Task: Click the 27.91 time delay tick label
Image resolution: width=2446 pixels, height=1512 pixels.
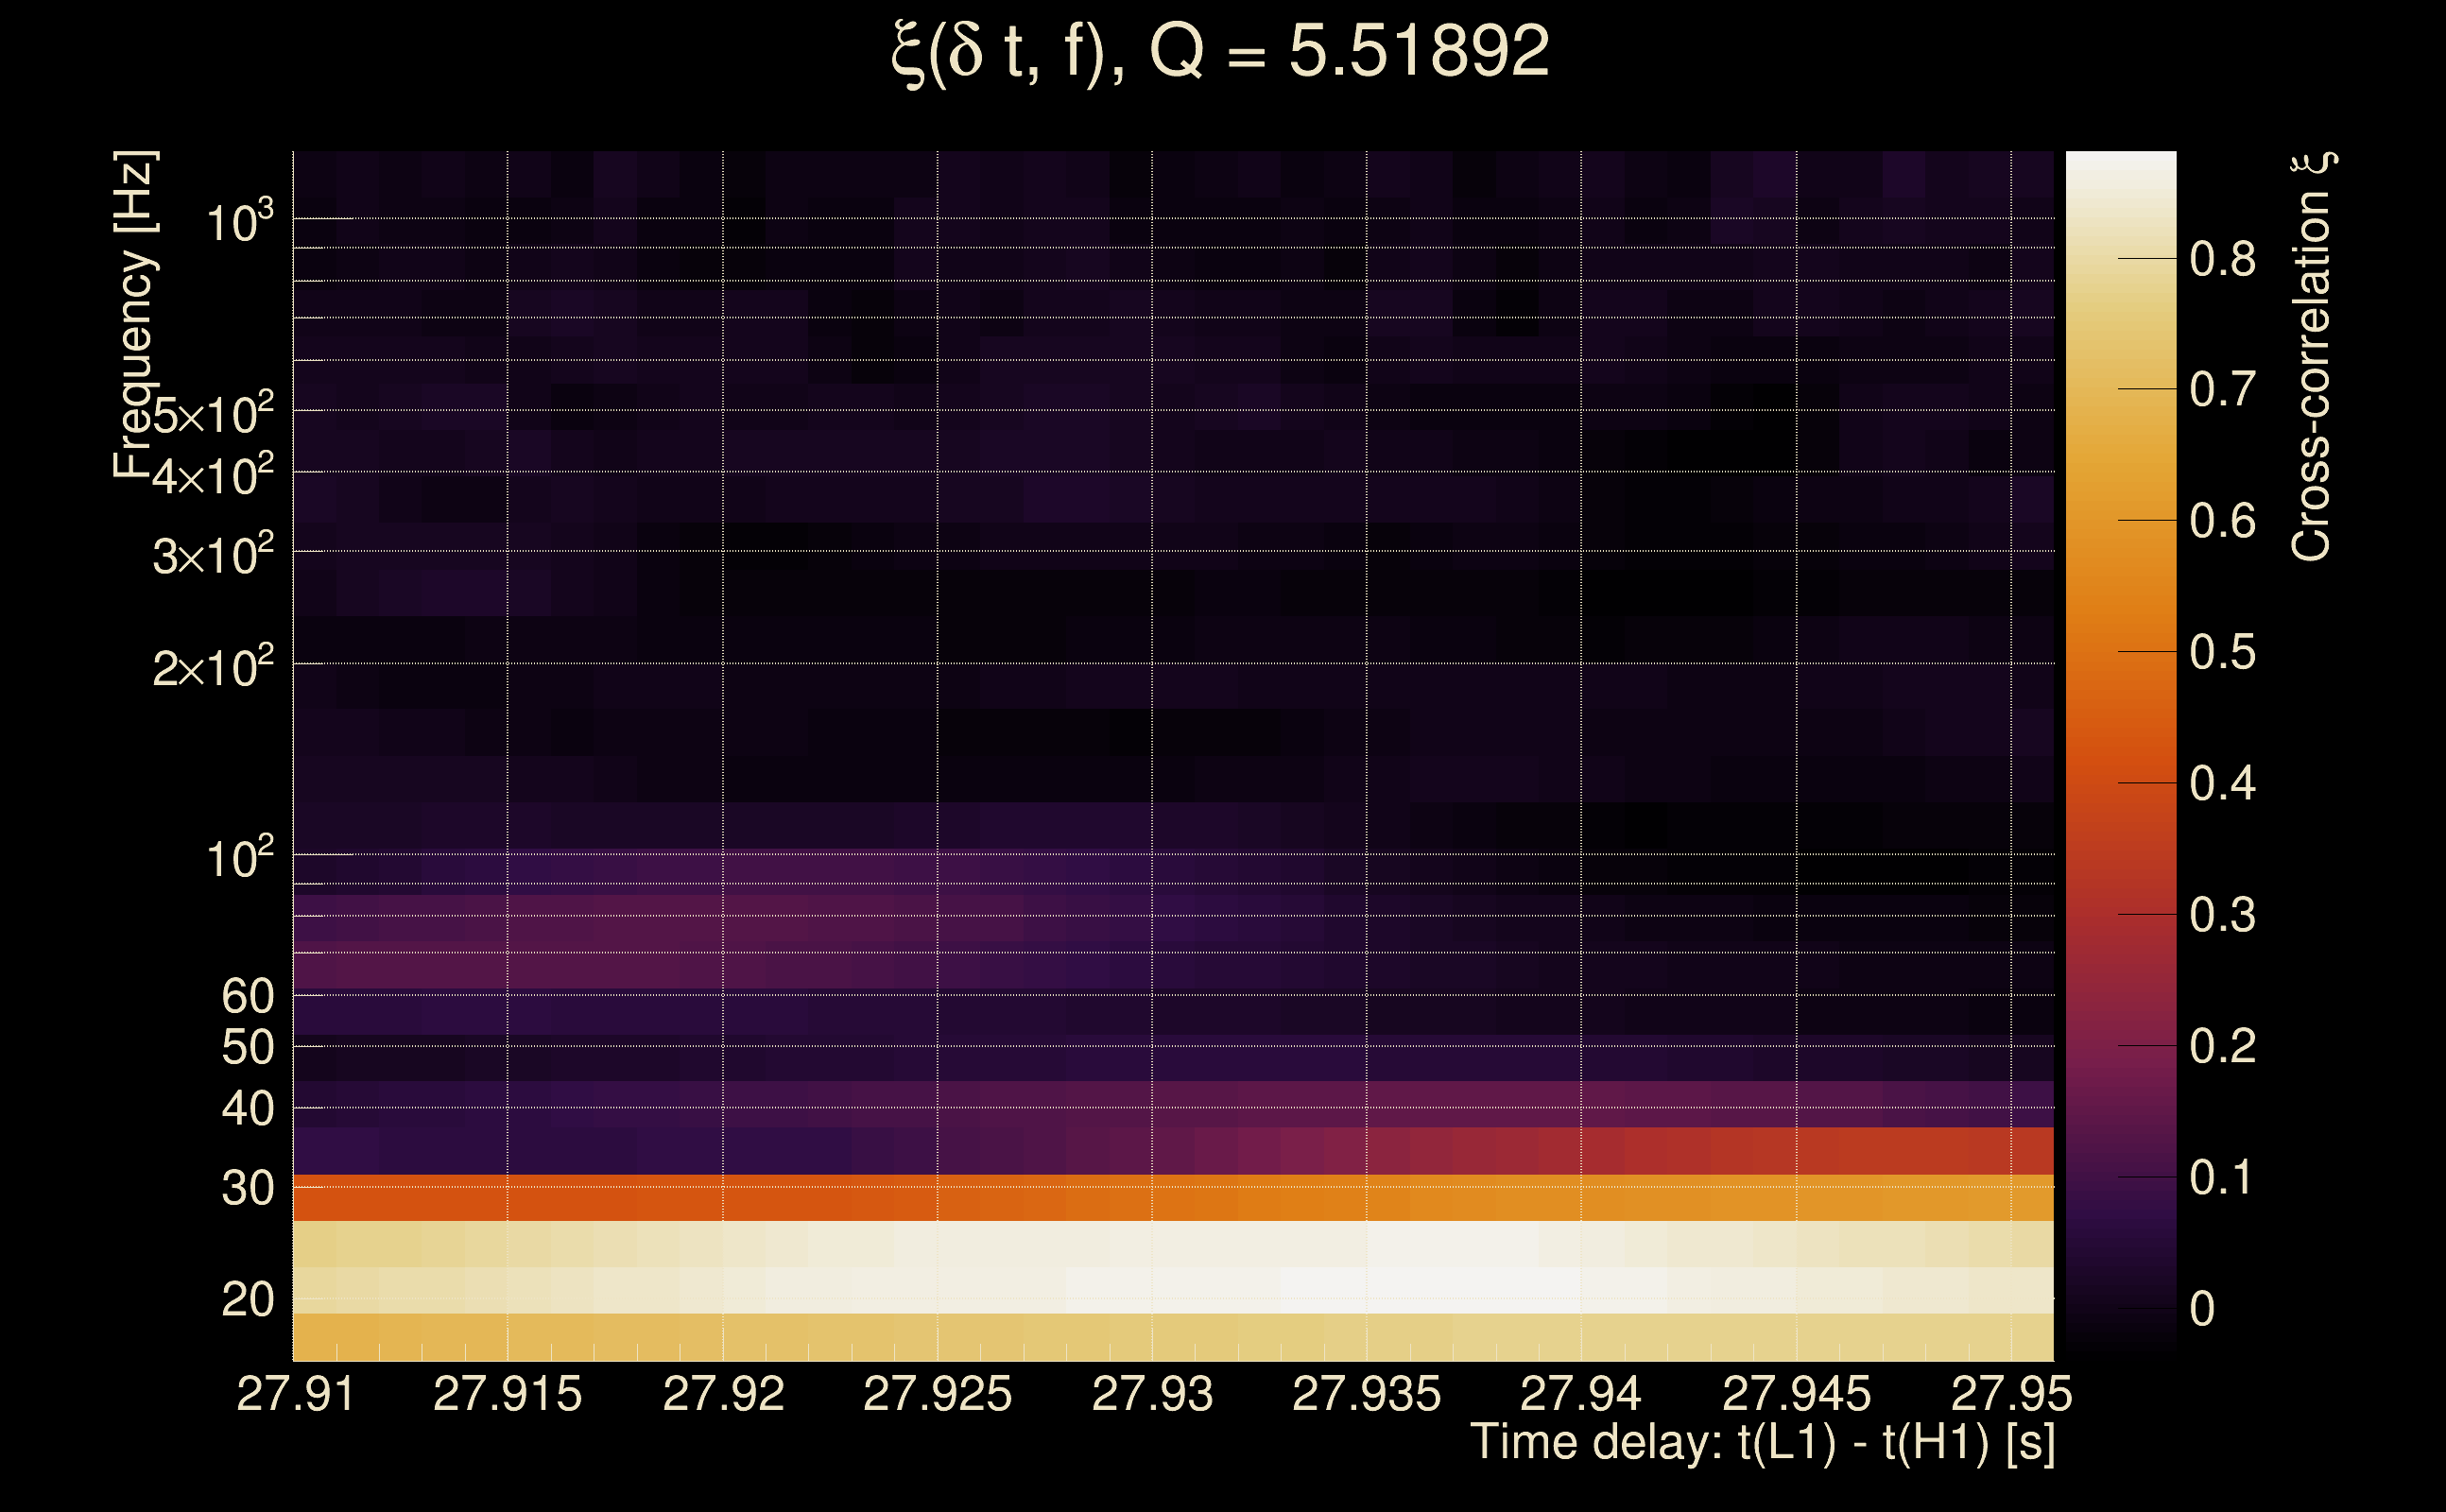Action: click(296, 1394)
